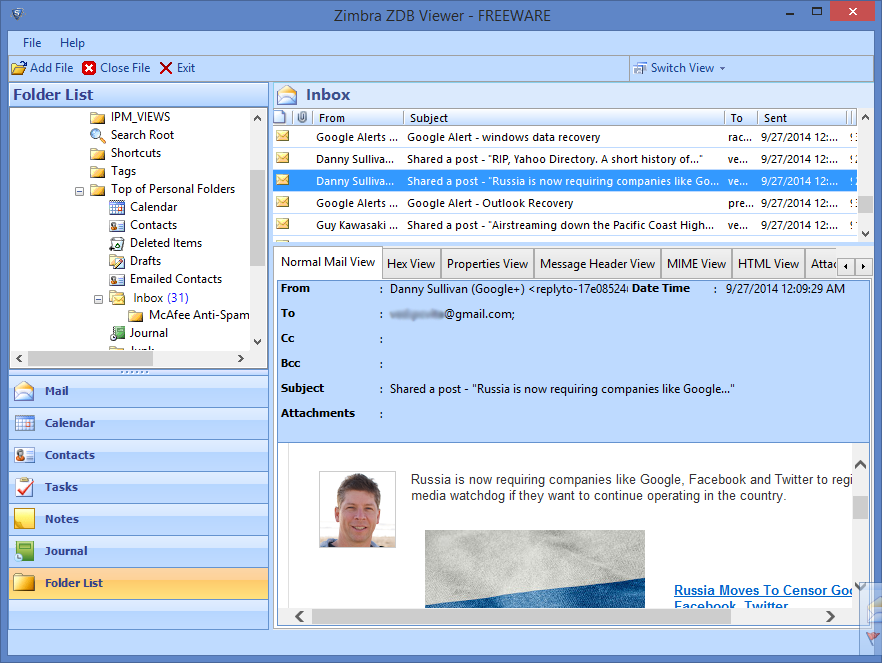Select Russia is now requiring companies email
Viewport: 882px width, 663px height.
coord(565,181)
